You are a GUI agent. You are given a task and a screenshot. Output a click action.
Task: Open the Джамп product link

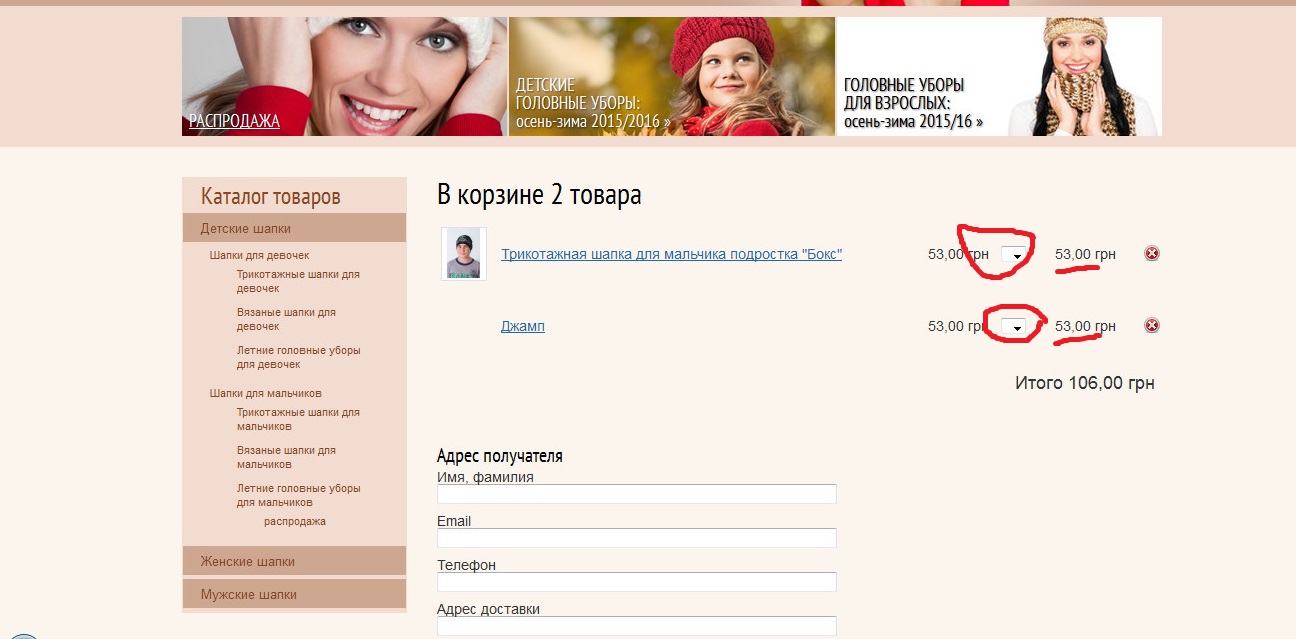(x=522, y=326)
